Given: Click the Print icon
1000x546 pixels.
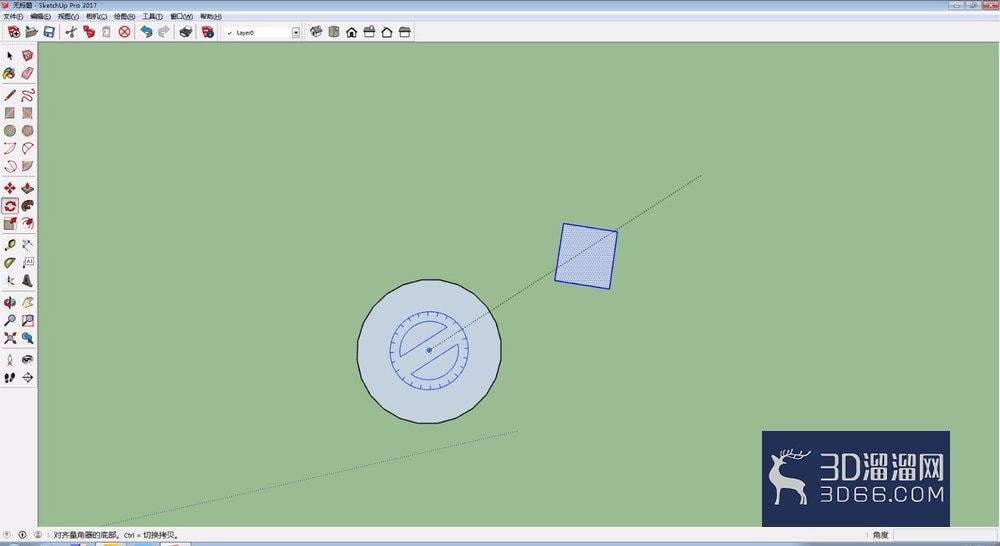Looking at the screenshot, I should tap(186, 32).
